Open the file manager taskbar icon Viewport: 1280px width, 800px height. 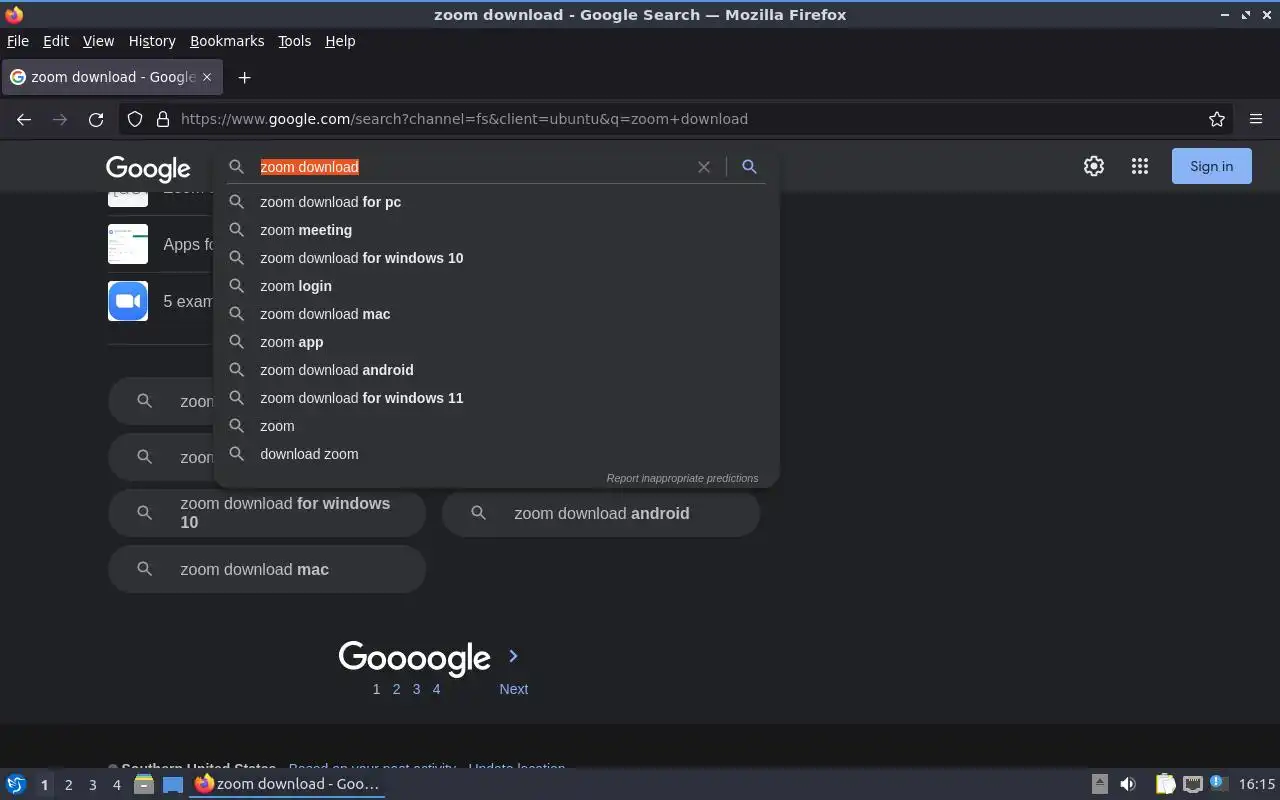(144, 784)
